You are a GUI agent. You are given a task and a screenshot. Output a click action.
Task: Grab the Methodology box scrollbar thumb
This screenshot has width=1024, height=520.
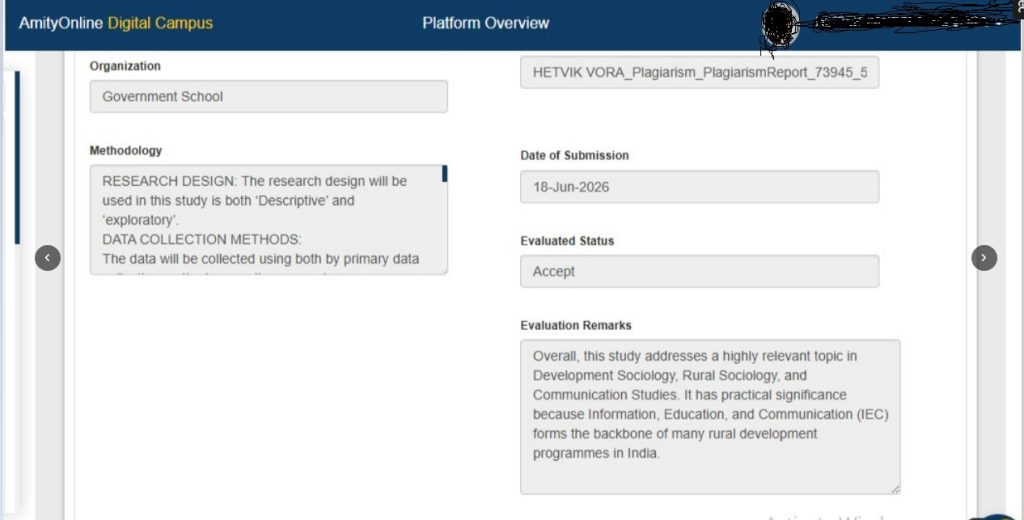[445, 174]
